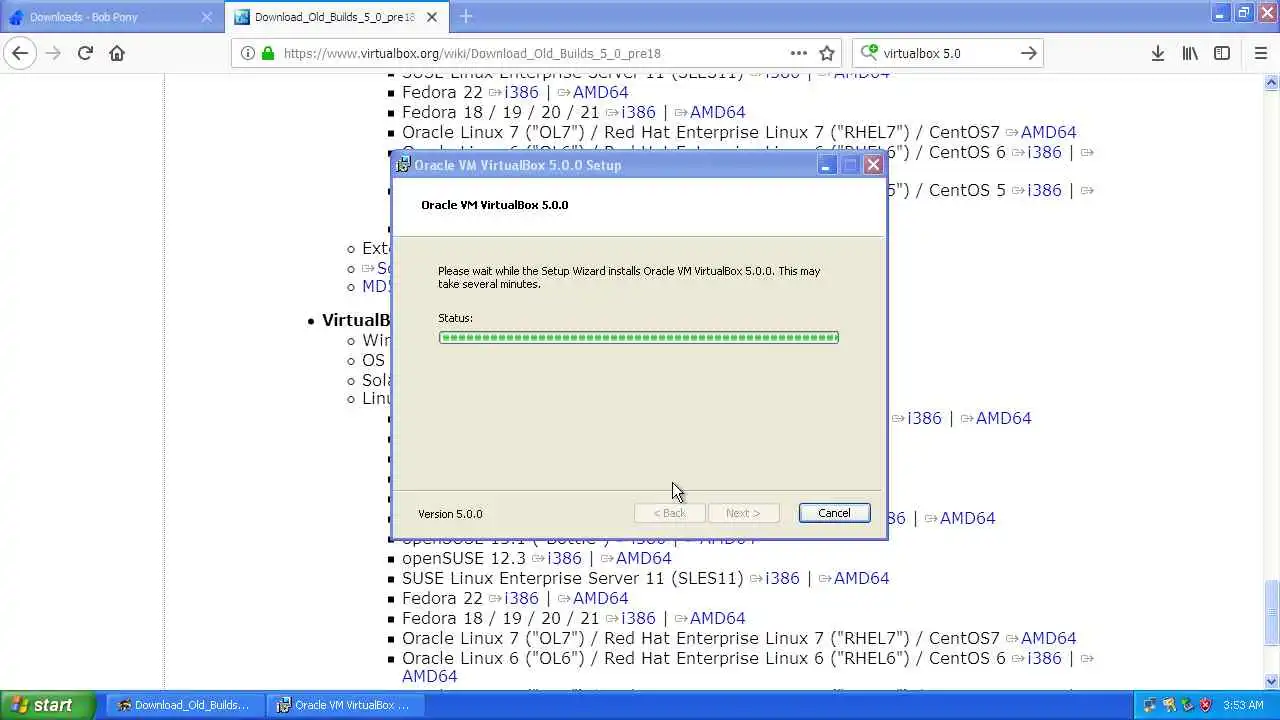
Task: Click the second system tray icon
Action: [1169, 705]
